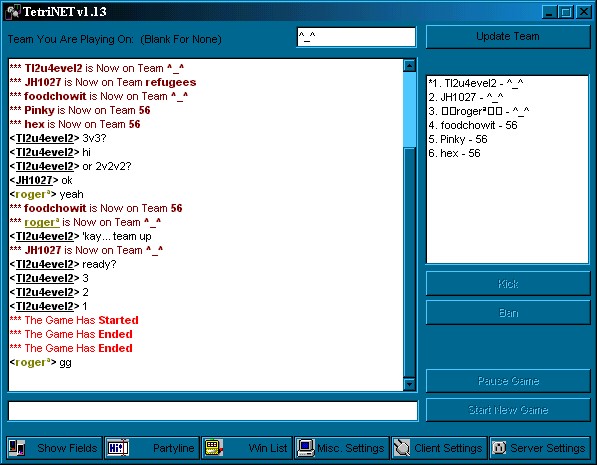Click the 'Team You Are Playing On' label
Viewport: 597px width, 465px height.
[115, 39]
